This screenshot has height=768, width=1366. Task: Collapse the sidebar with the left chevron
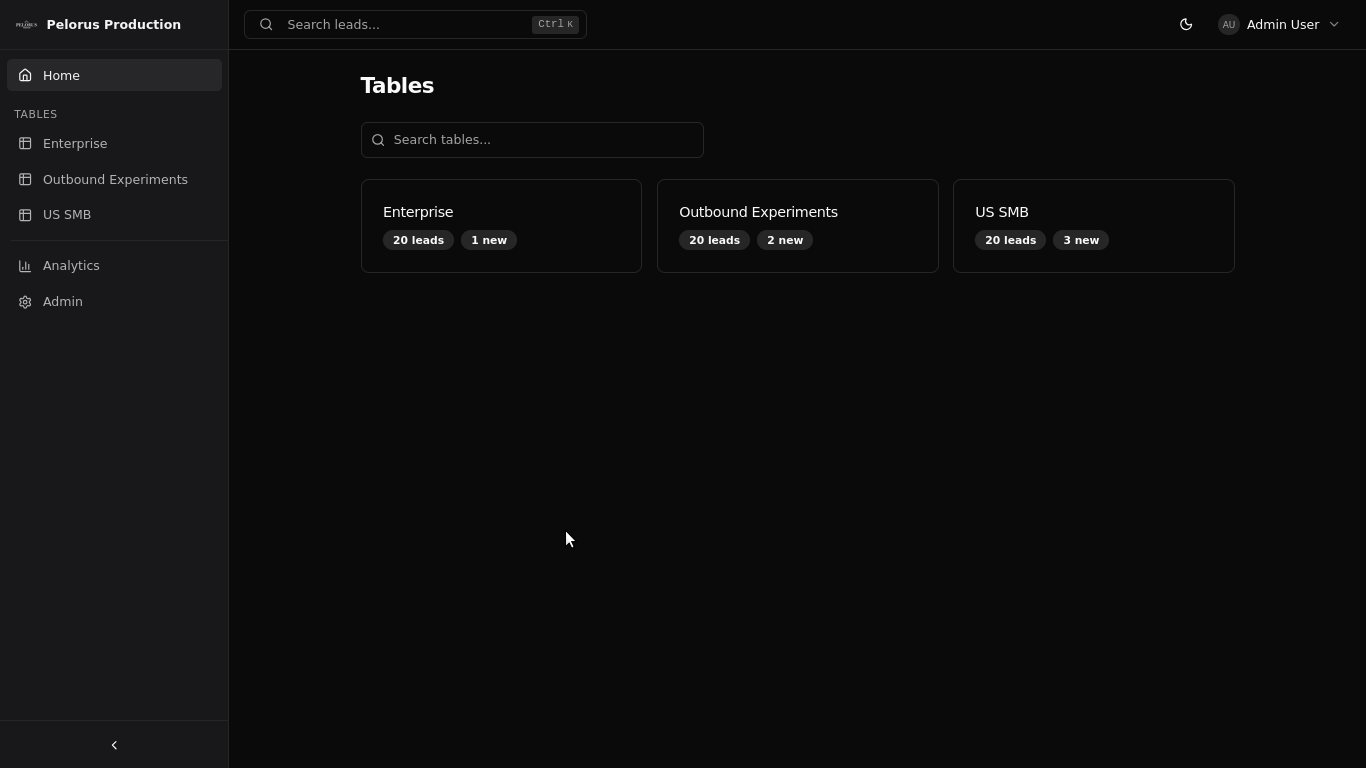tap(114, 745)
